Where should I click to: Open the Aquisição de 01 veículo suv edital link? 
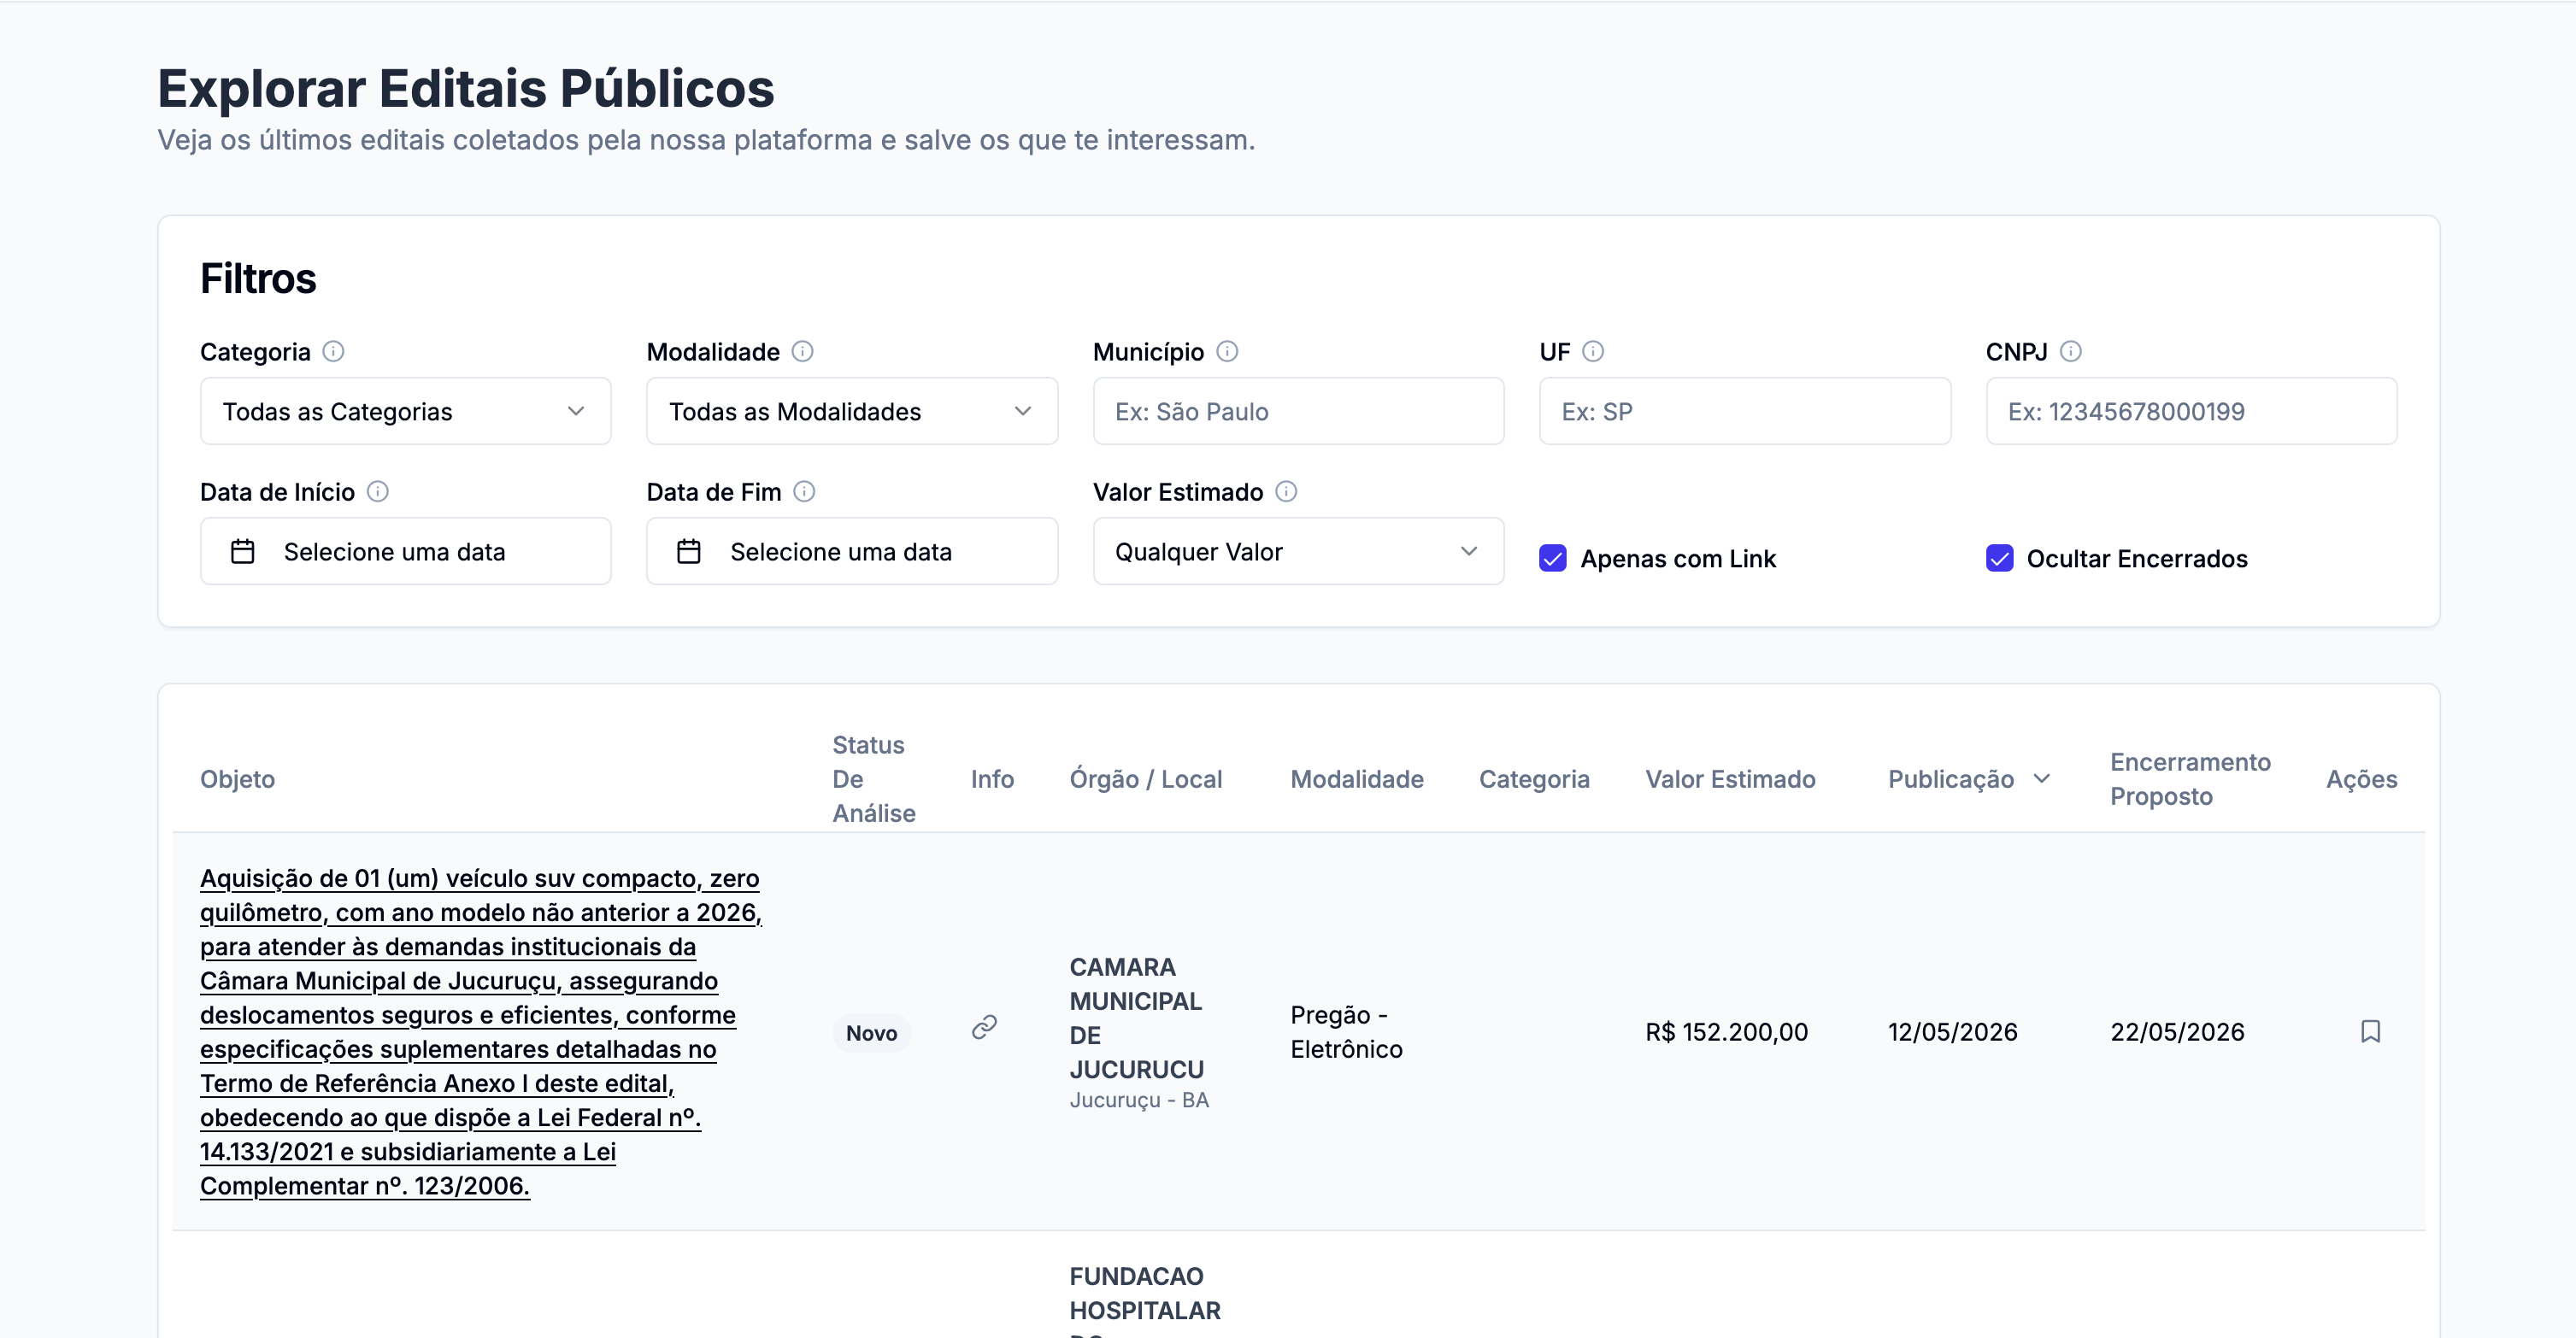(x=481, y=1032)
